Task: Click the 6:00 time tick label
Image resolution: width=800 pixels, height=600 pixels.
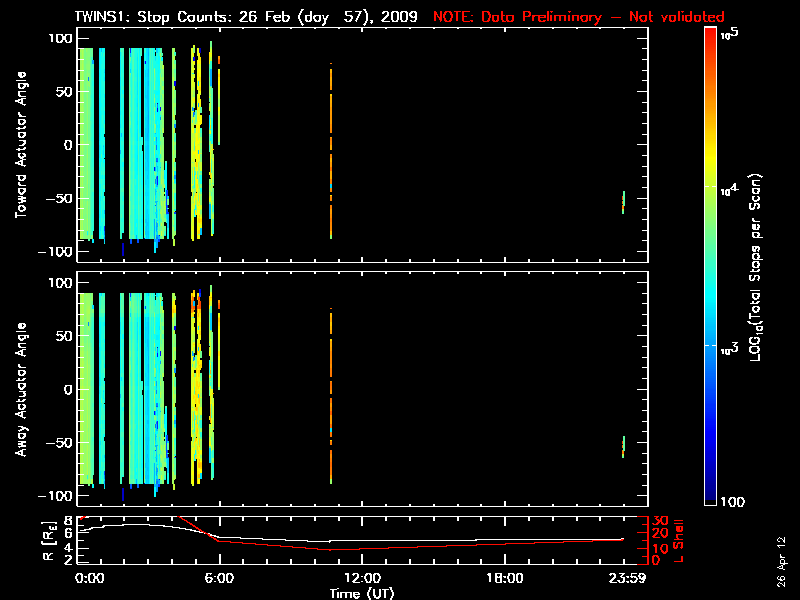Action: coord(219,578)
